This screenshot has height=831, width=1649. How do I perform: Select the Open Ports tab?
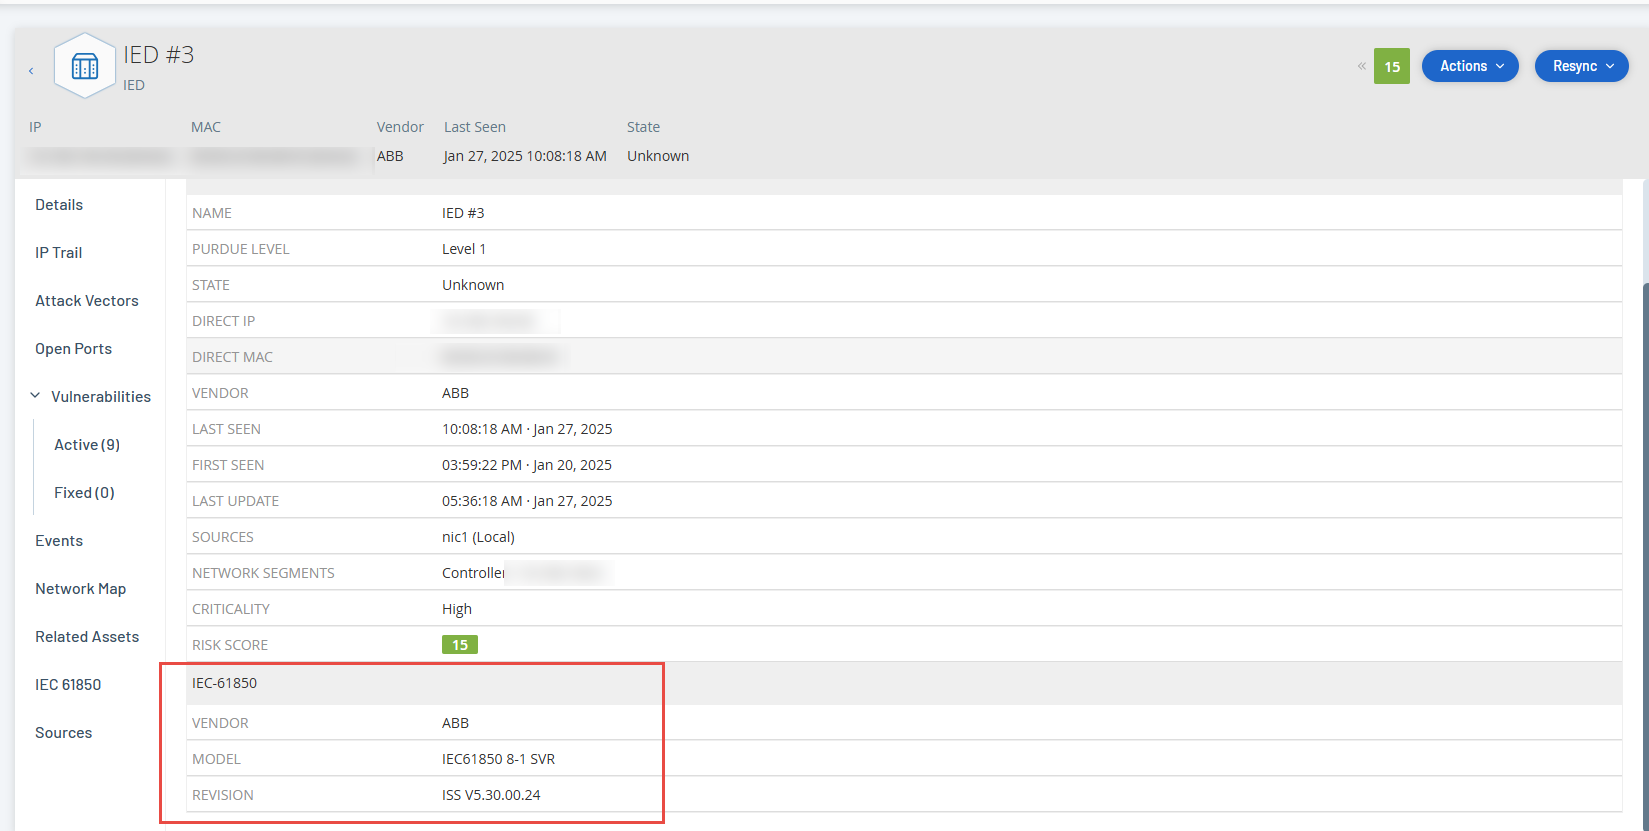74,349
